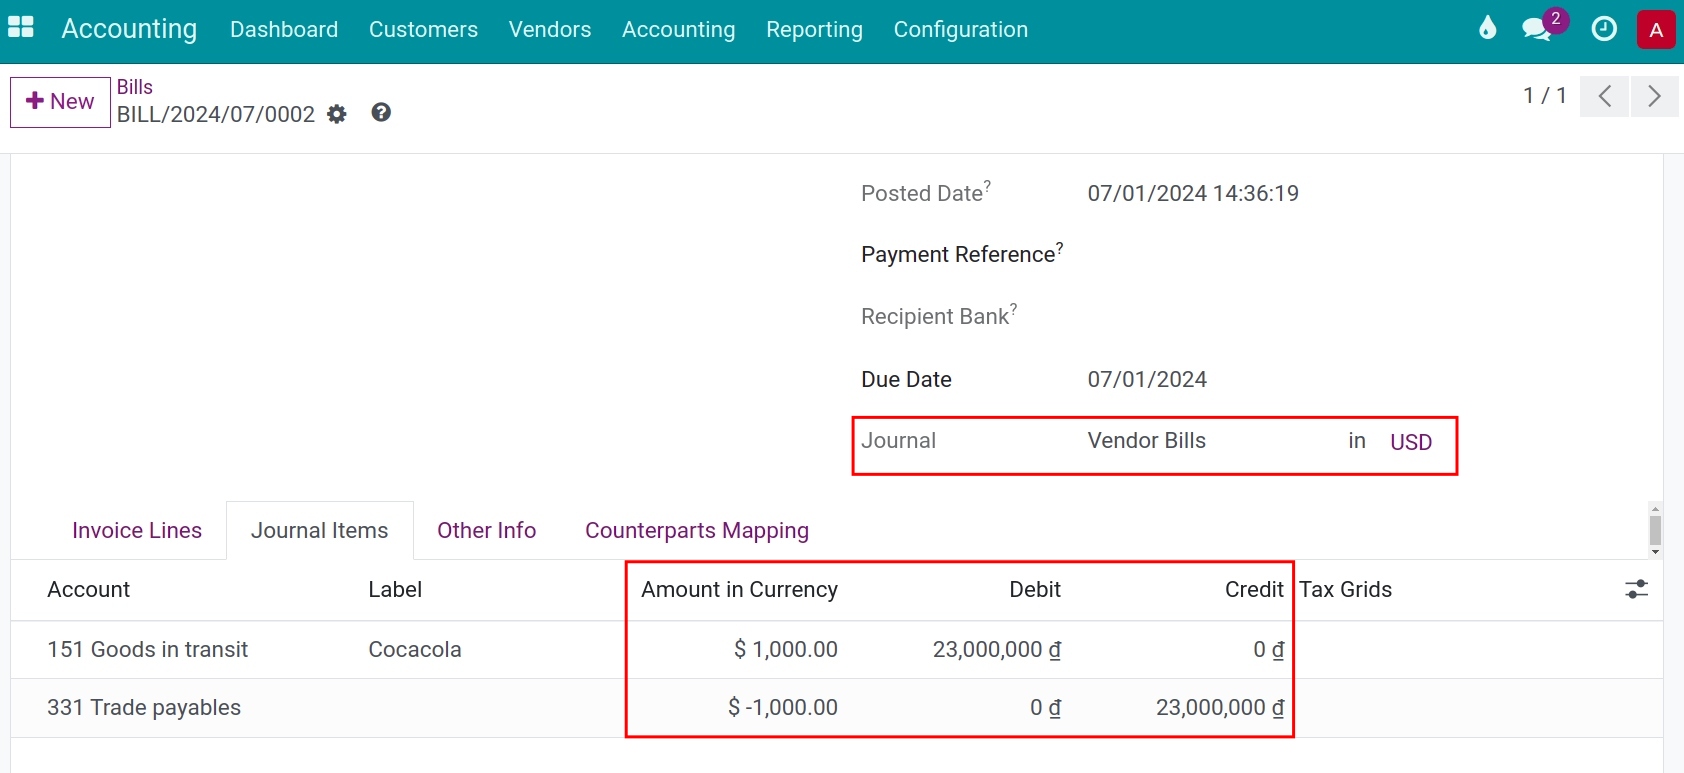Click the $ -1,000.00 amount cell

pyautogui.click(x=783, y=707)
